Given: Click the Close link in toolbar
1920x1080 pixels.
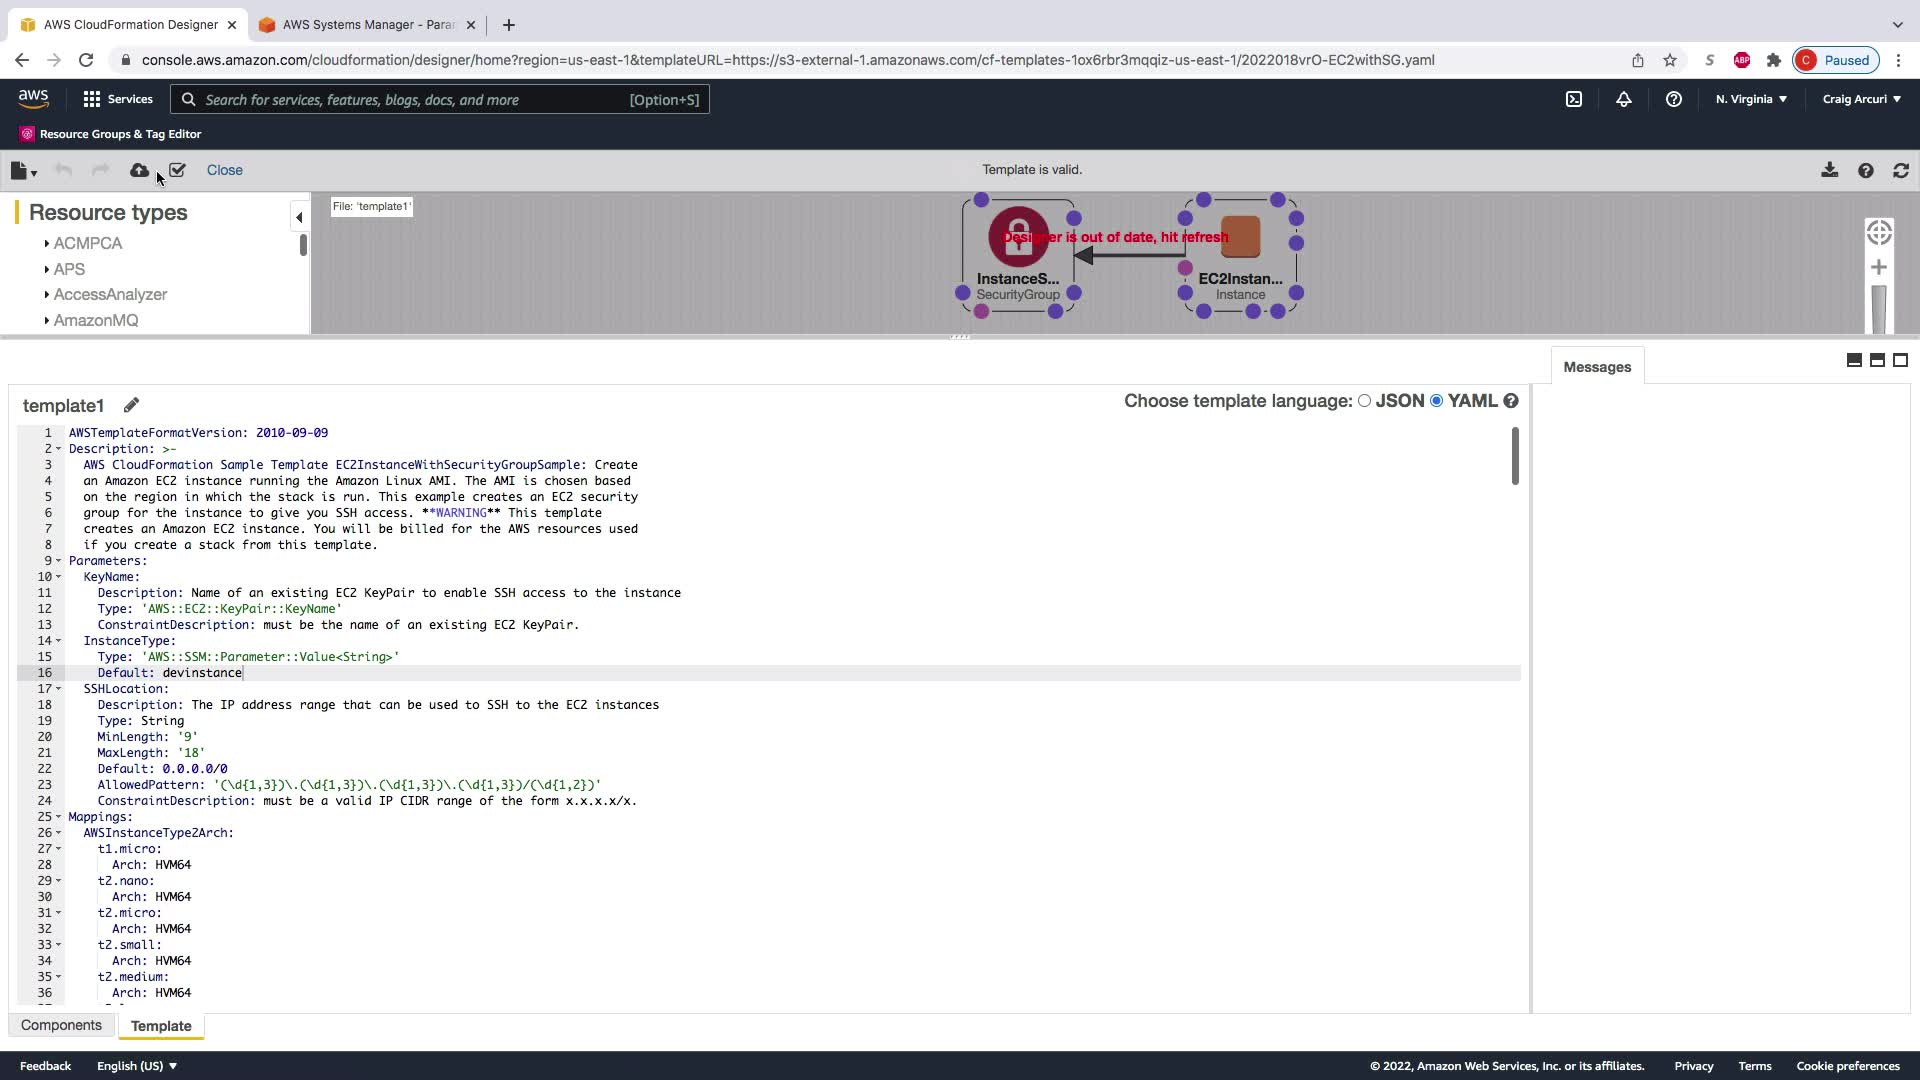Looking at the screenshot, I should pos(224,170).
